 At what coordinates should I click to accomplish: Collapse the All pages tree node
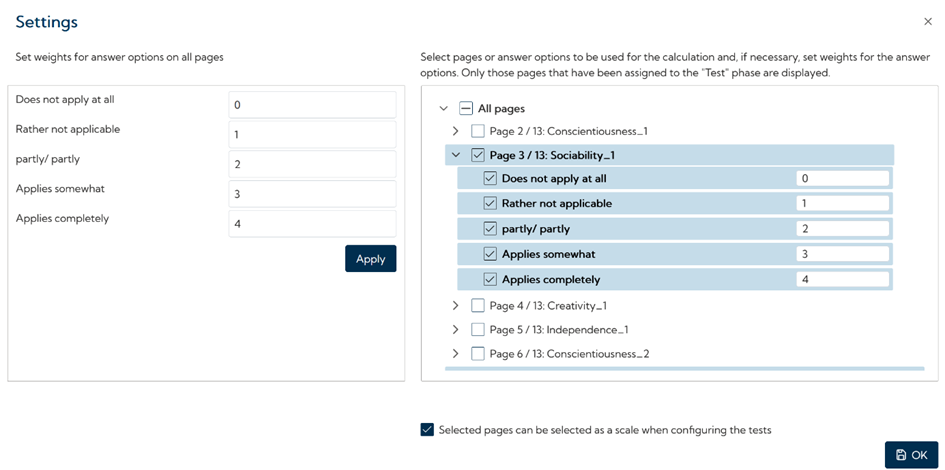(x=444, y=108)
